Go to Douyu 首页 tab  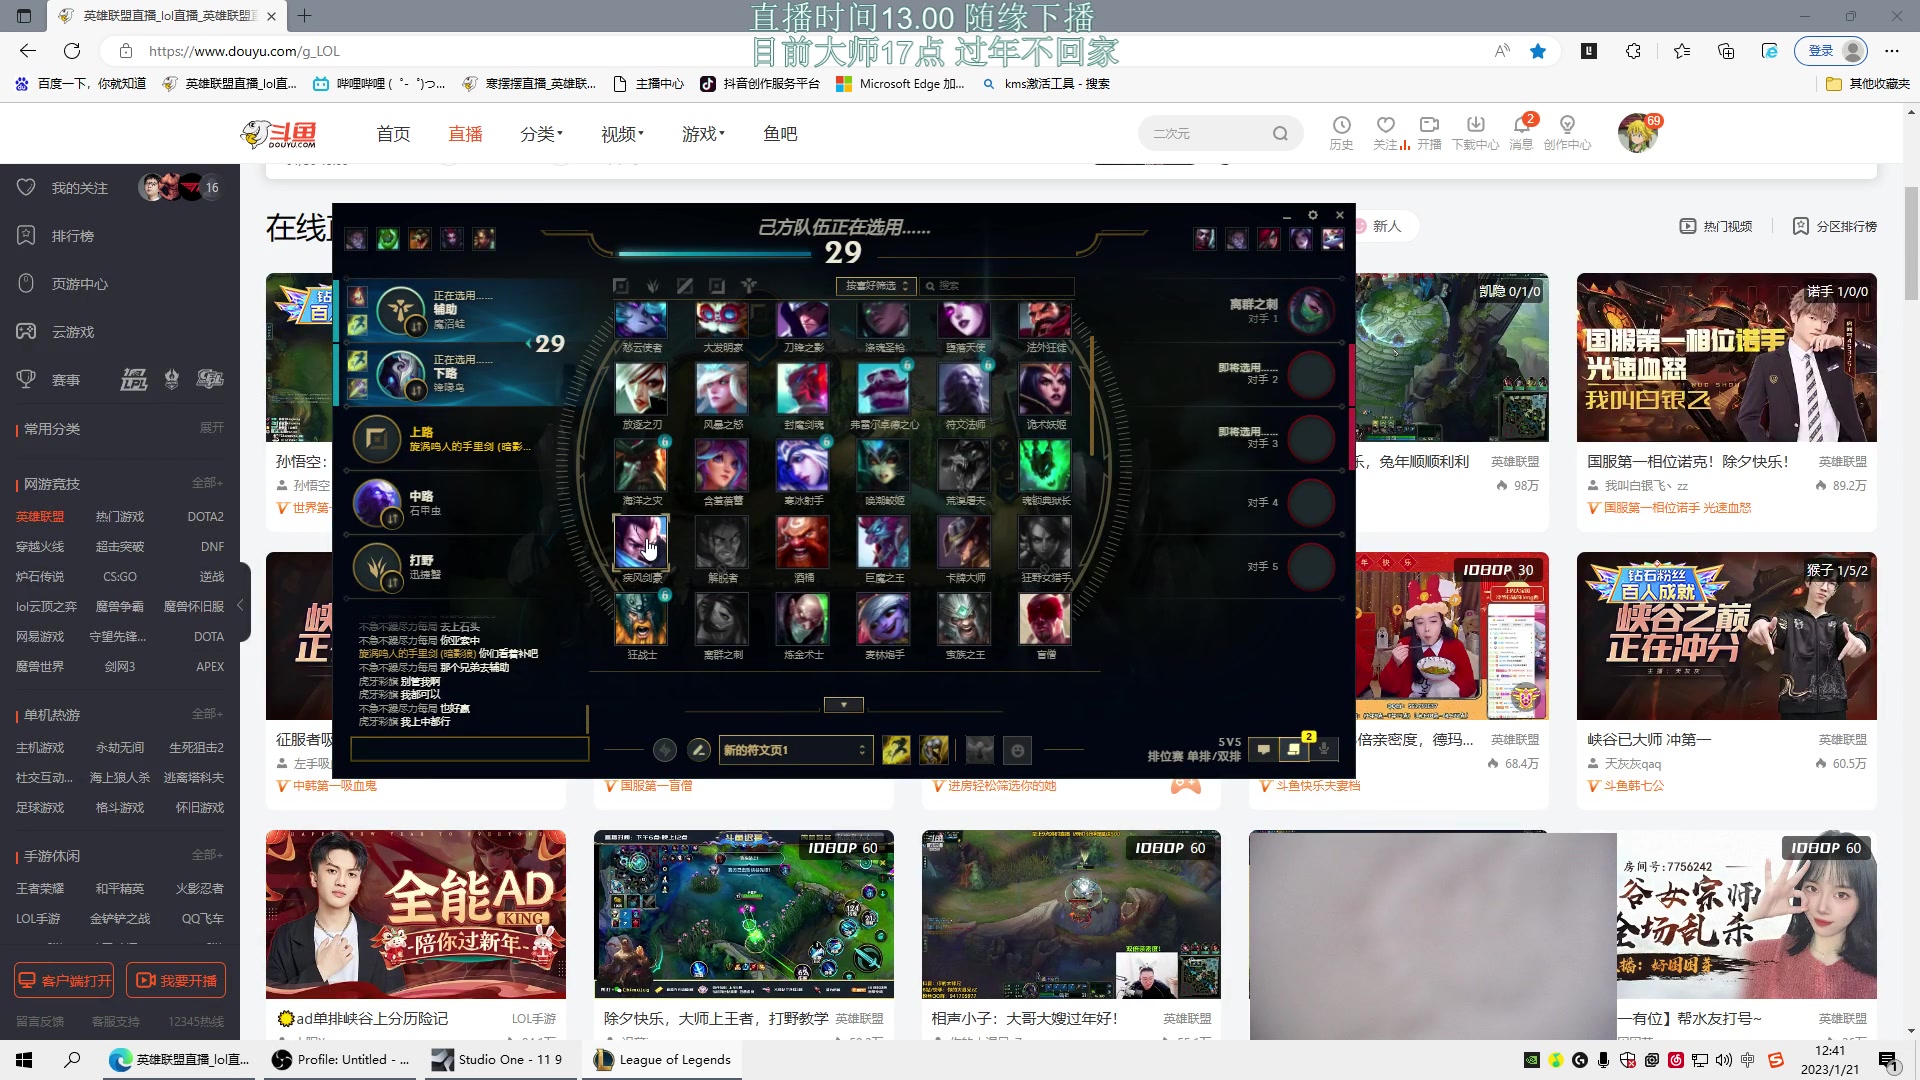tap(393, 134)
